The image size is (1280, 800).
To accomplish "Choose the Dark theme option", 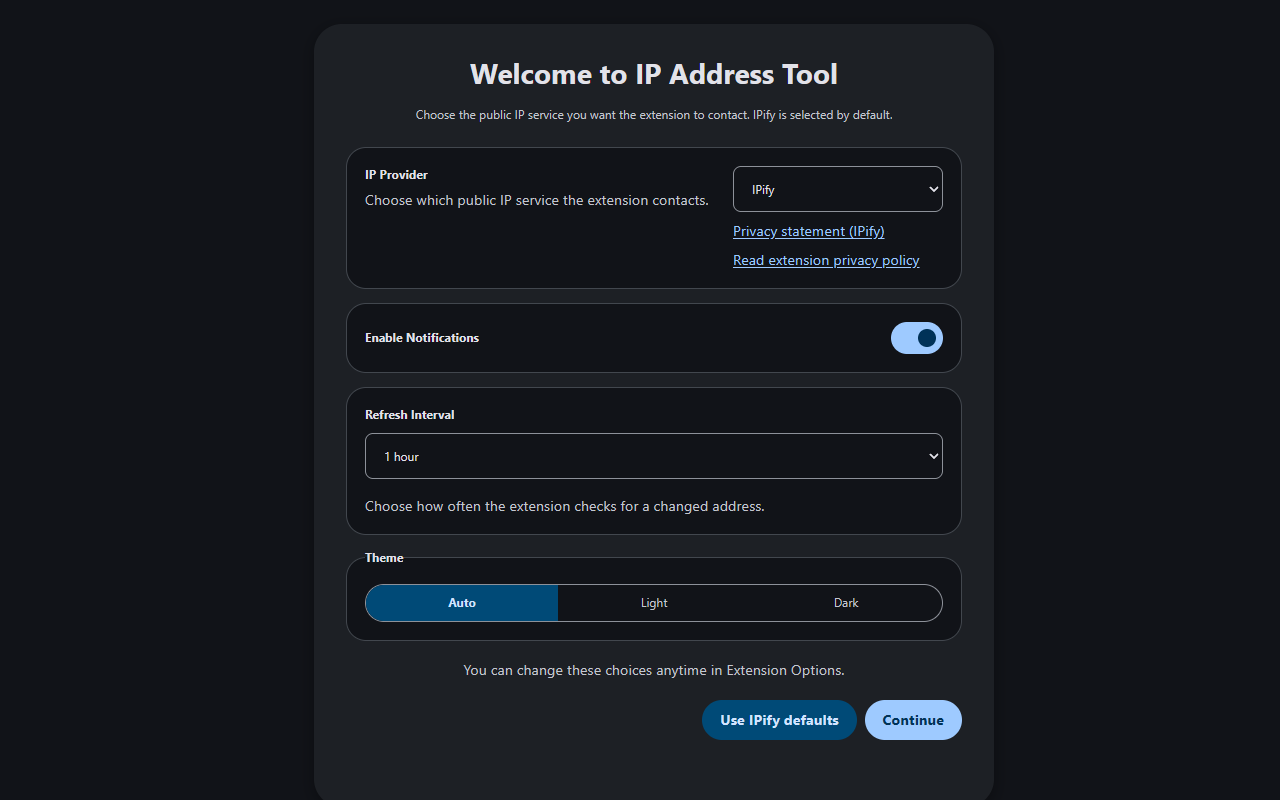I will point(846,603).
